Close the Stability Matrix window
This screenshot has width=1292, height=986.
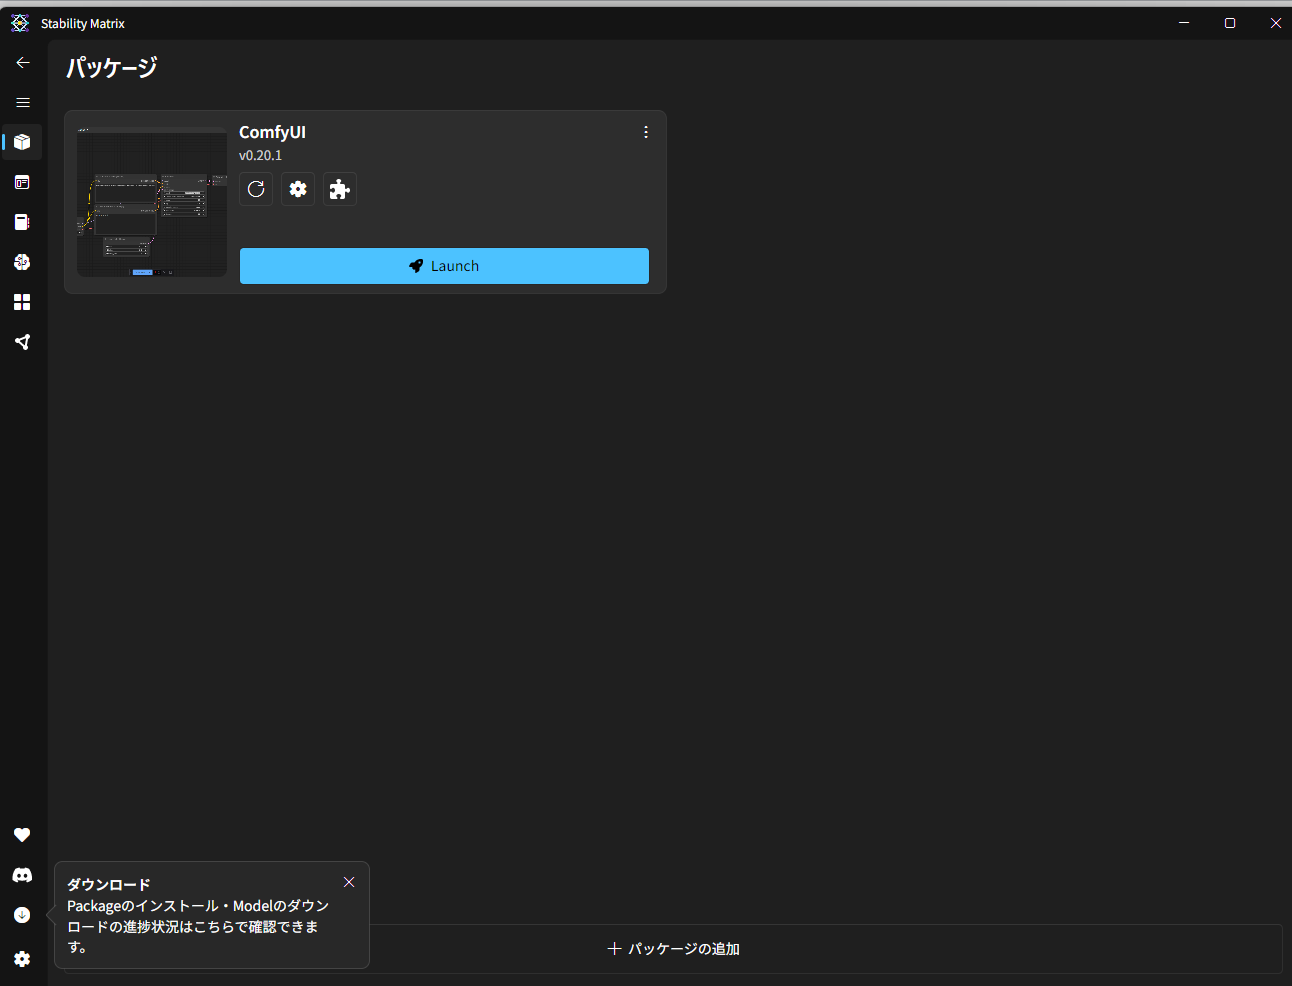[1275, 23]
